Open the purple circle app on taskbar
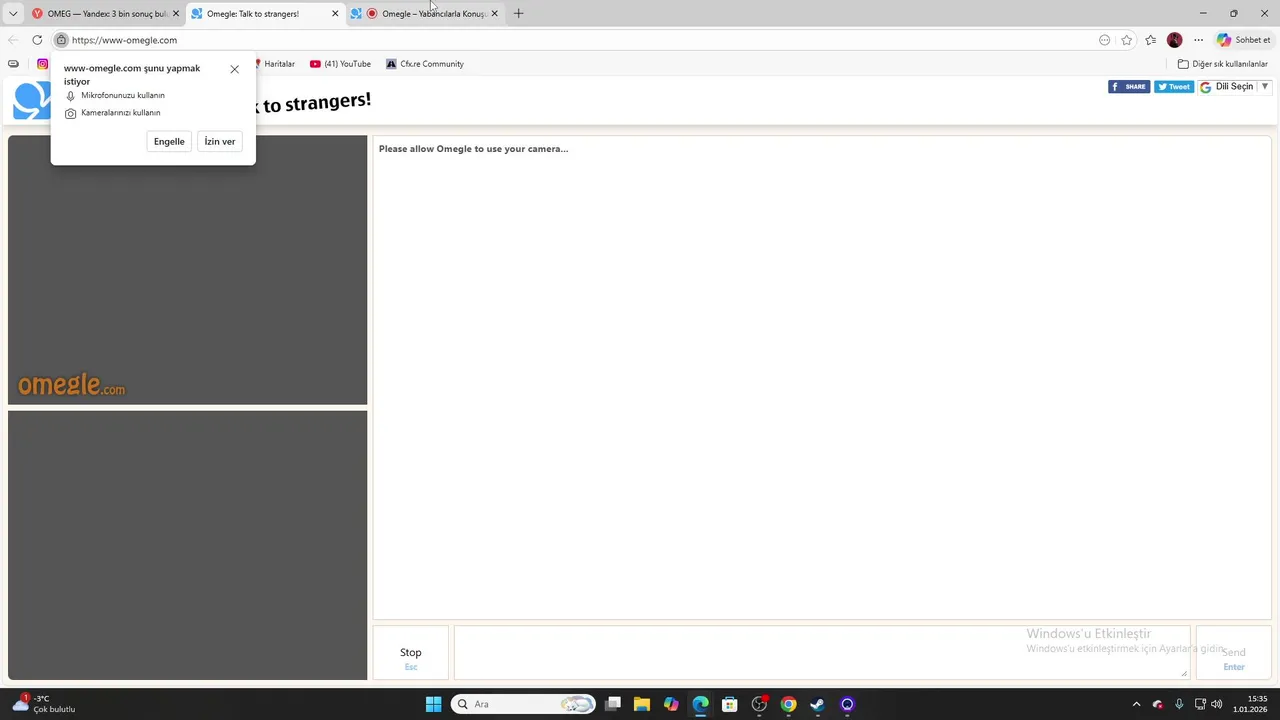The height and width of the screenshot is (720, 1280). (847, 704)
